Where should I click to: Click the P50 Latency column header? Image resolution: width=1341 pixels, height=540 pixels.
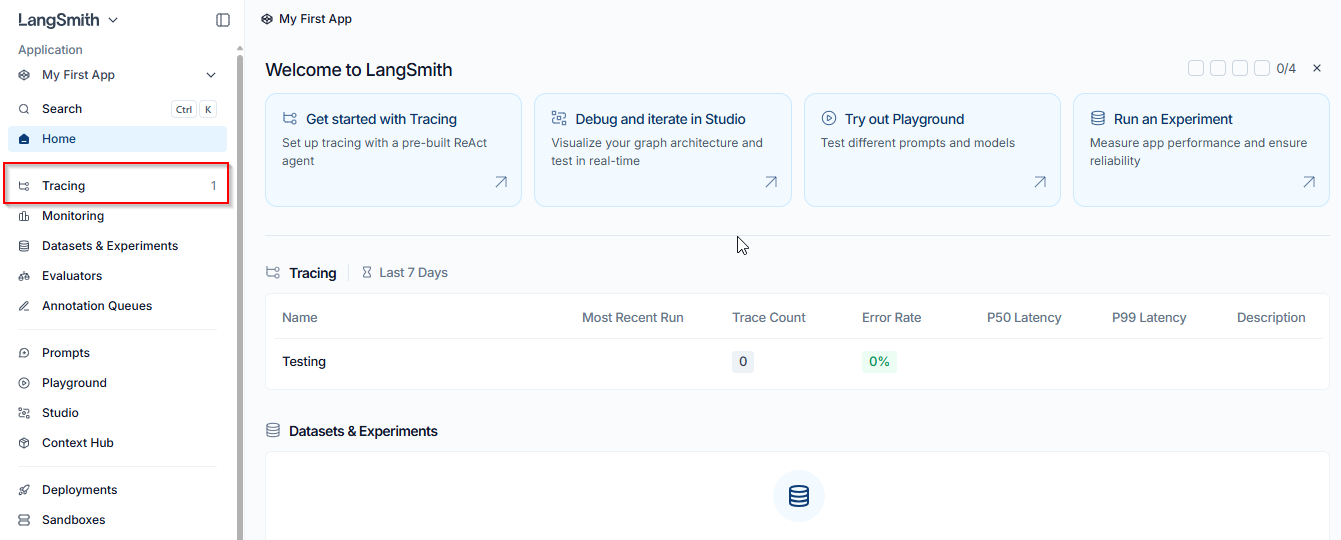coord(1024,318)
